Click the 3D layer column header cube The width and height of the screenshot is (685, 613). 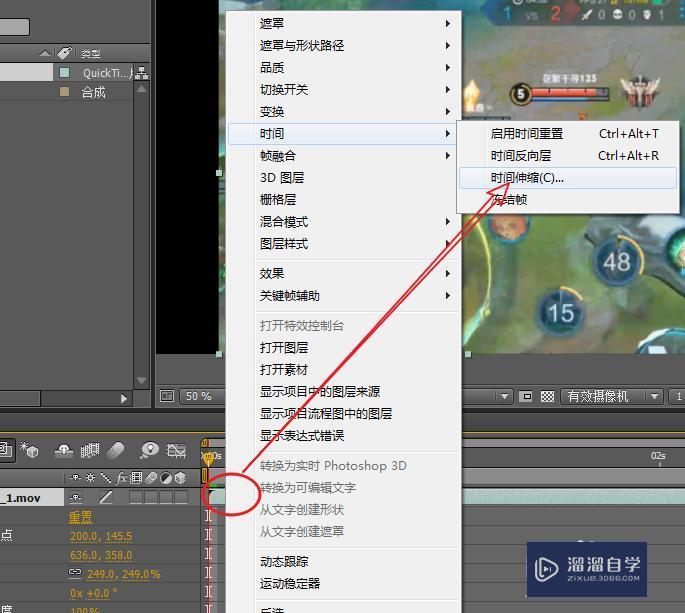[x=180, y=478]
